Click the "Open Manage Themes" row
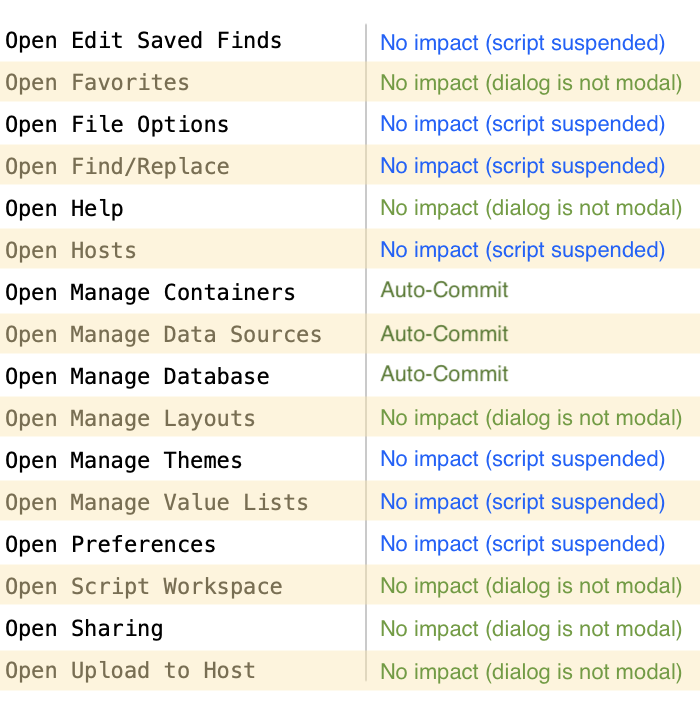Image resolution: width=700 pixels, height=706 pixels. 124,461
